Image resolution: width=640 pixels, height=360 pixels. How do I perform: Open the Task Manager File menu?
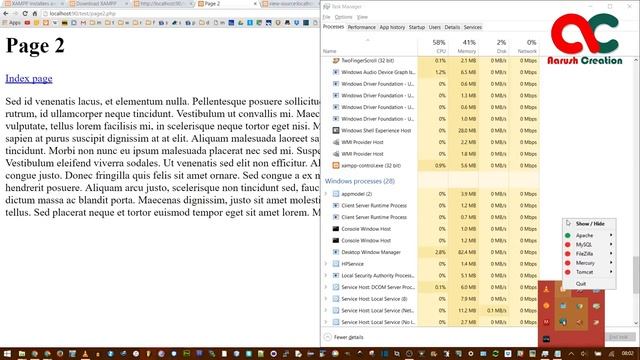click(x=326, y=17)
